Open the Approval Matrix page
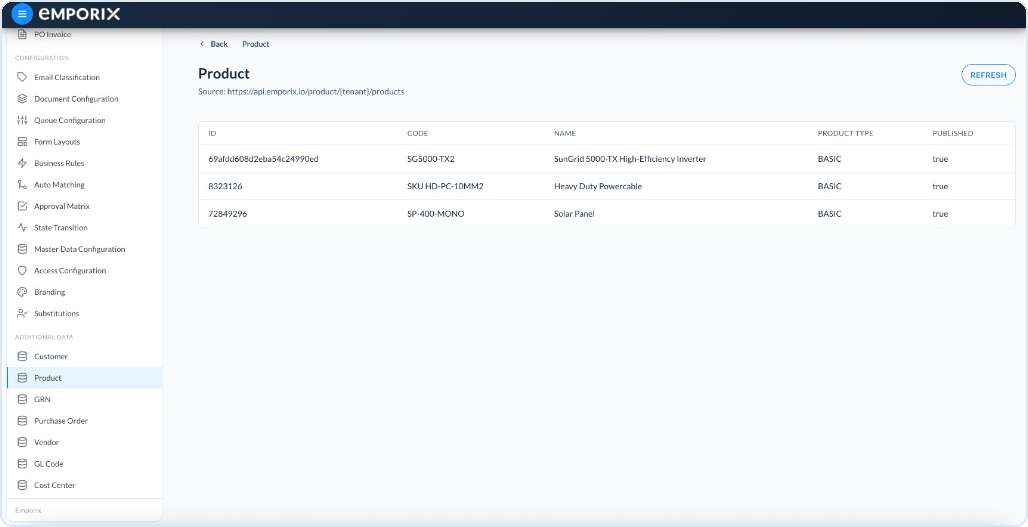 tap(85, 206)
